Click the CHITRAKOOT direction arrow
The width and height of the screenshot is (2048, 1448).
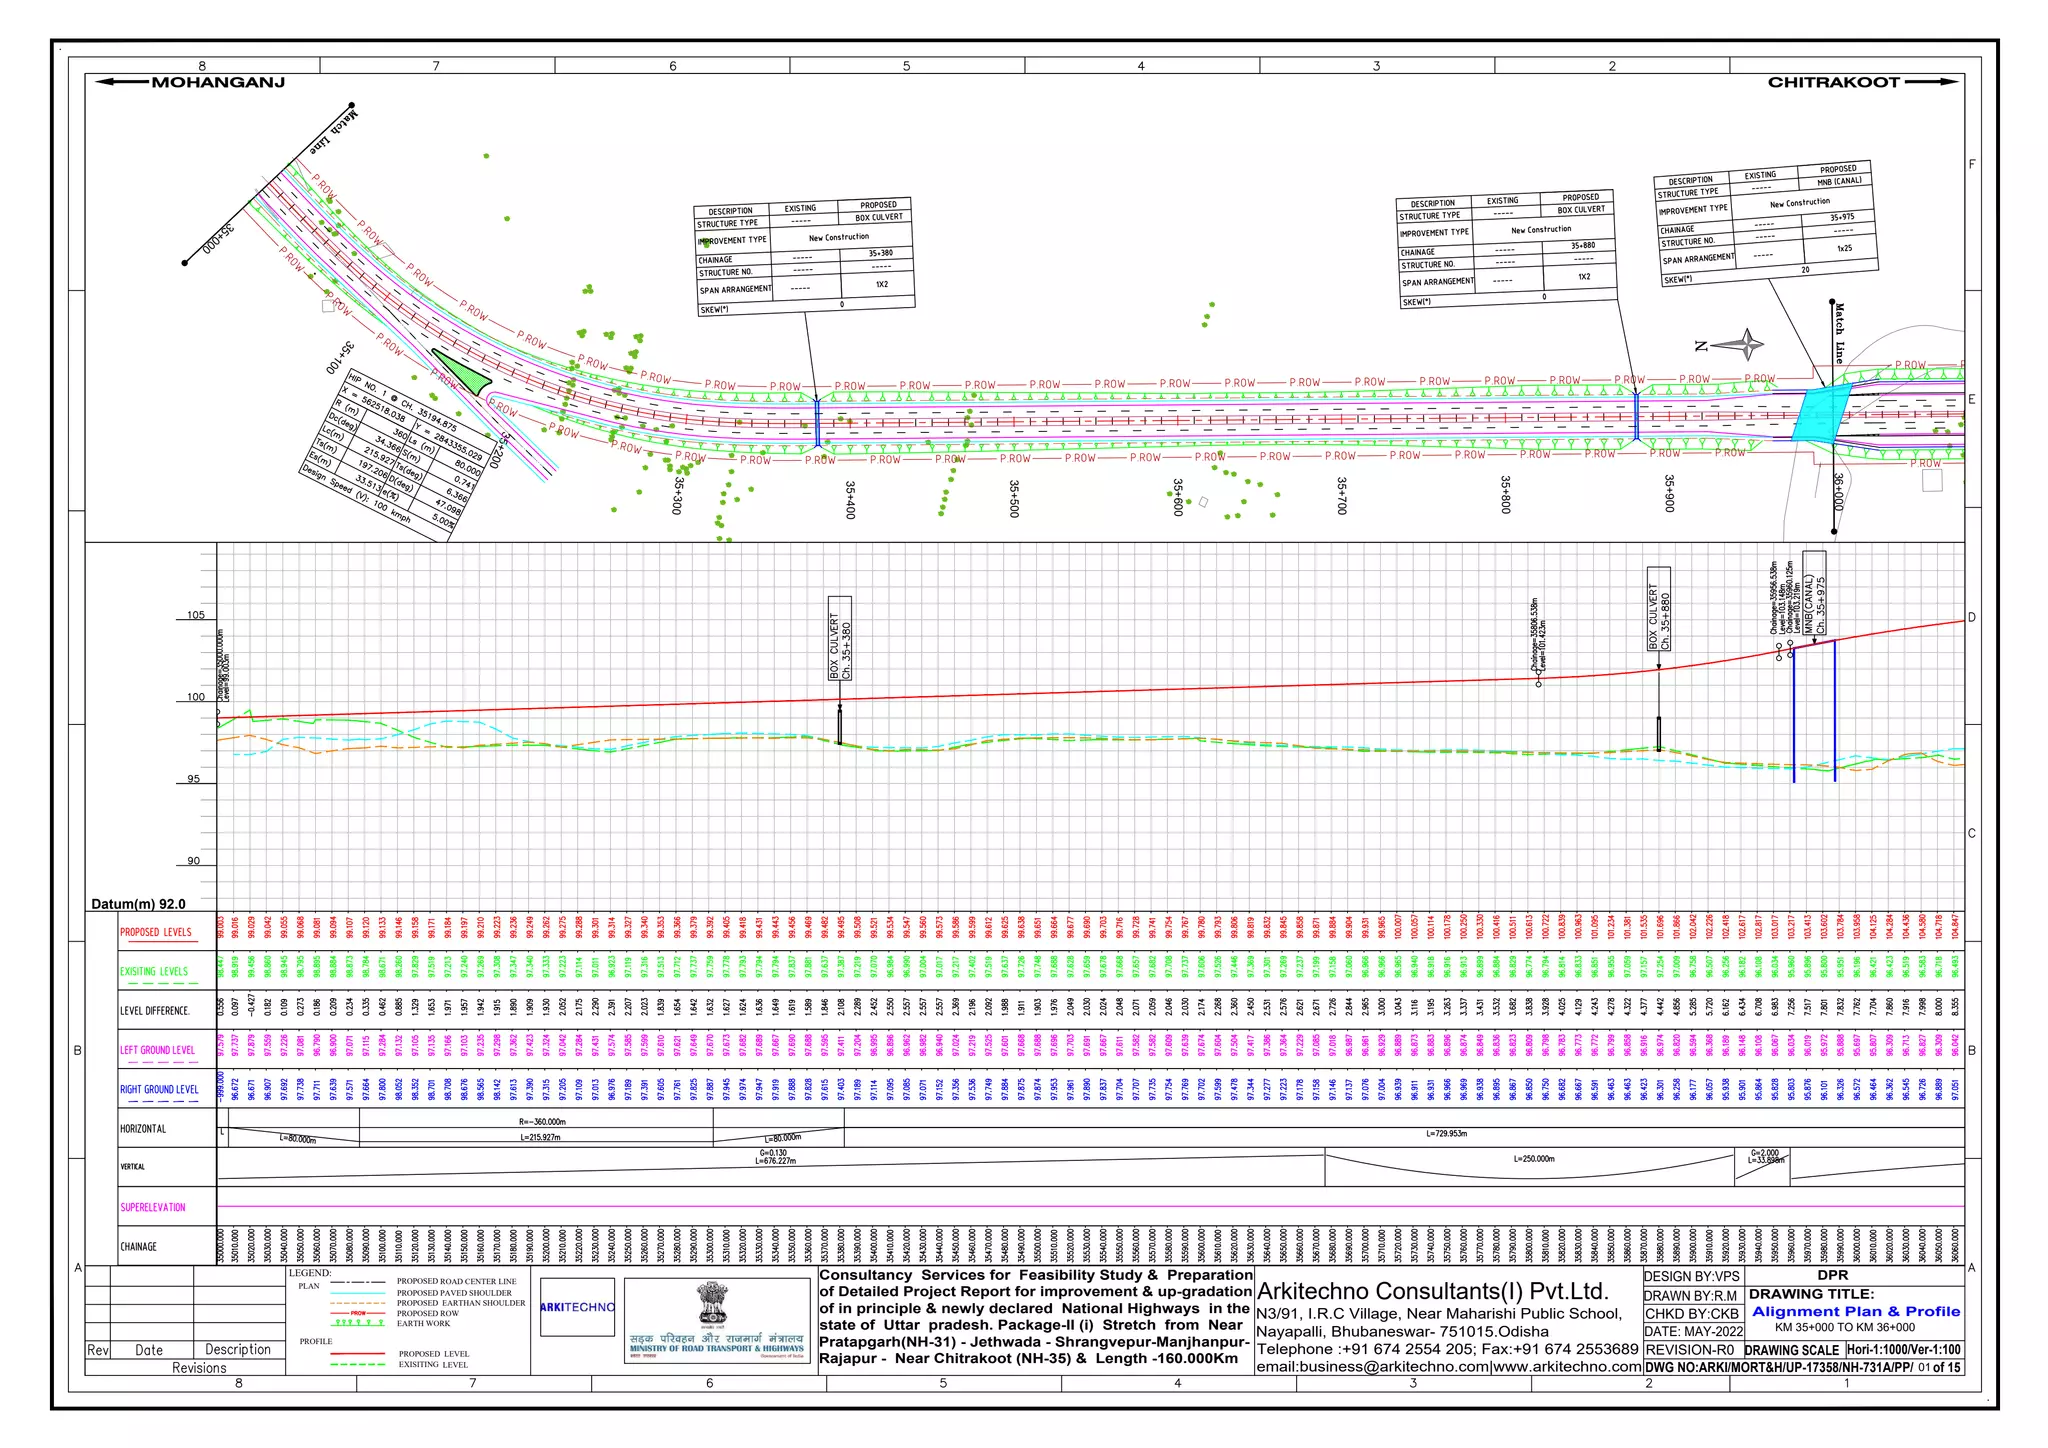(x=1930, y=82)
